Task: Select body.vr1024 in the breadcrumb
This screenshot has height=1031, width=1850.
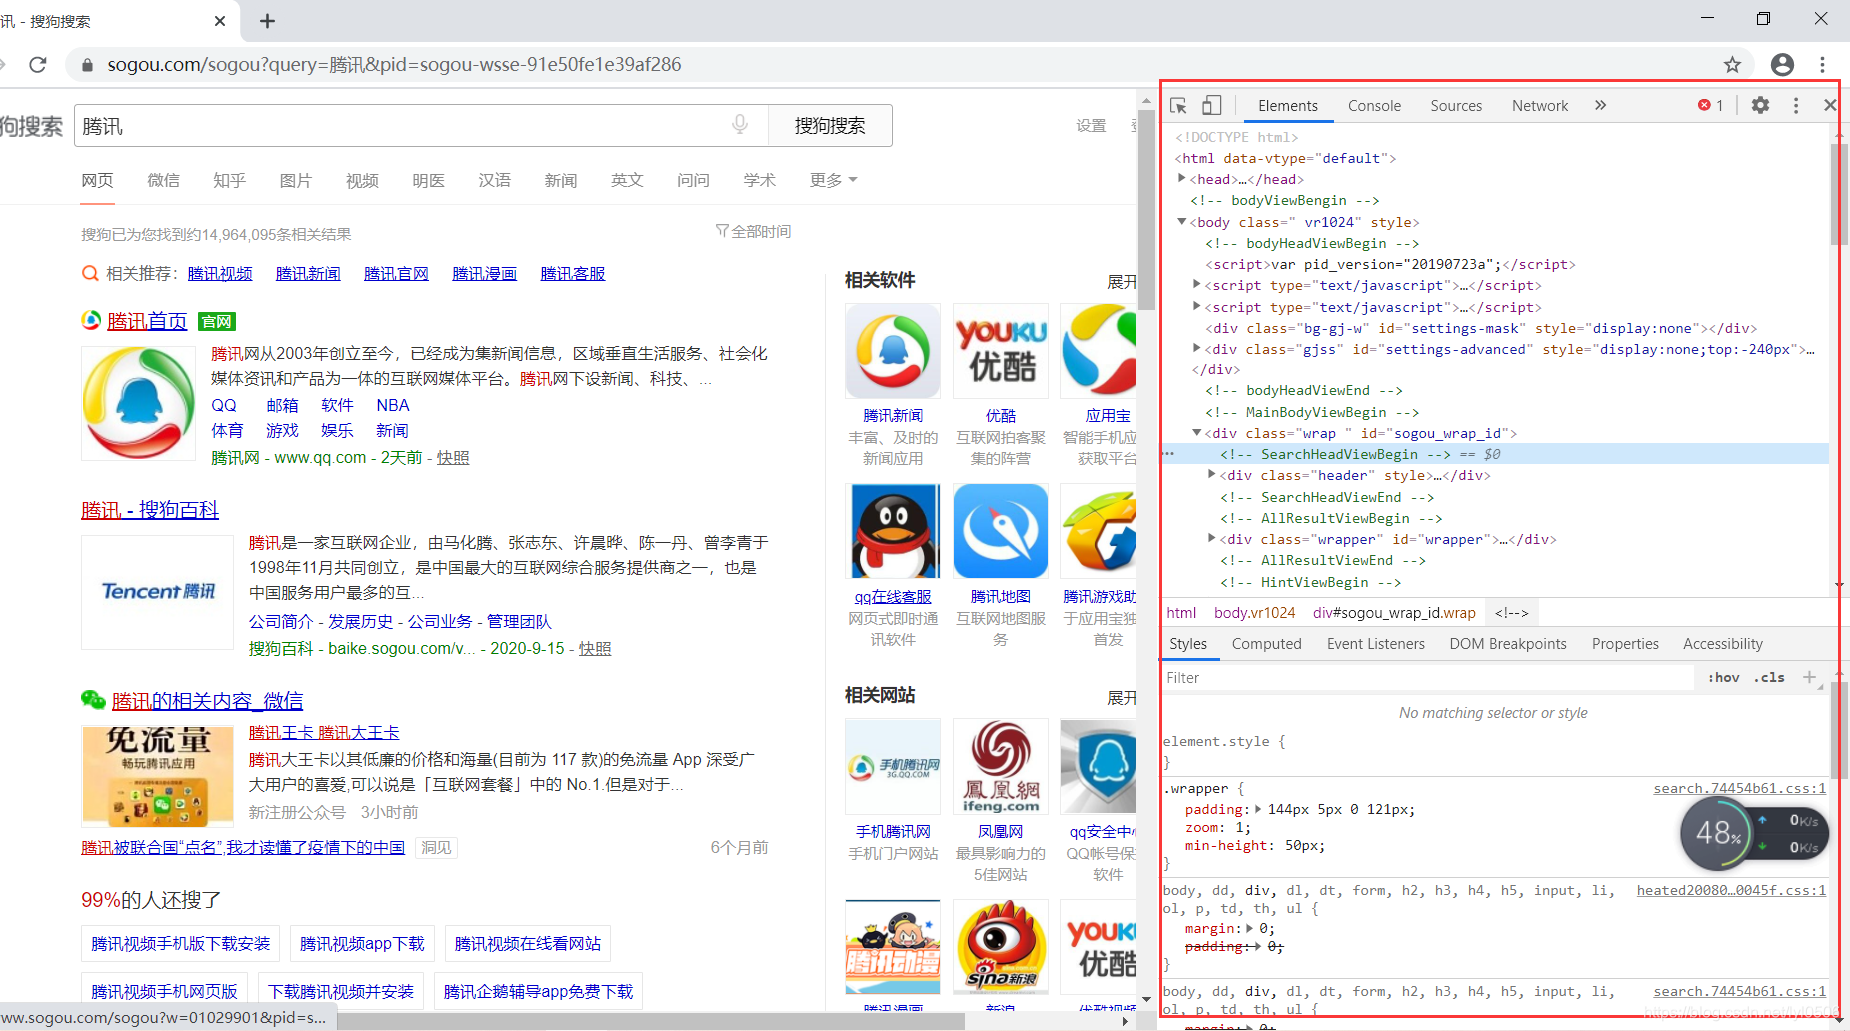Action: click(1254, 613)
